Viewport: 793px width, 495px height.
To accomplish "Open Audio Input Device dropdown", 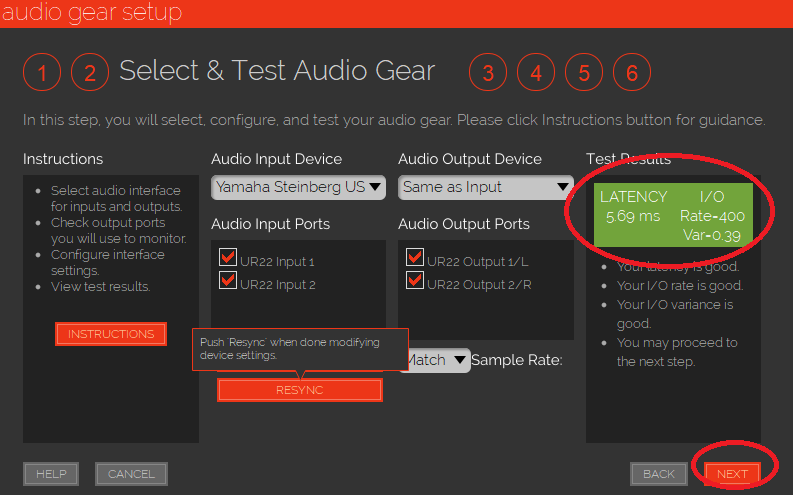I will point(298,187).
